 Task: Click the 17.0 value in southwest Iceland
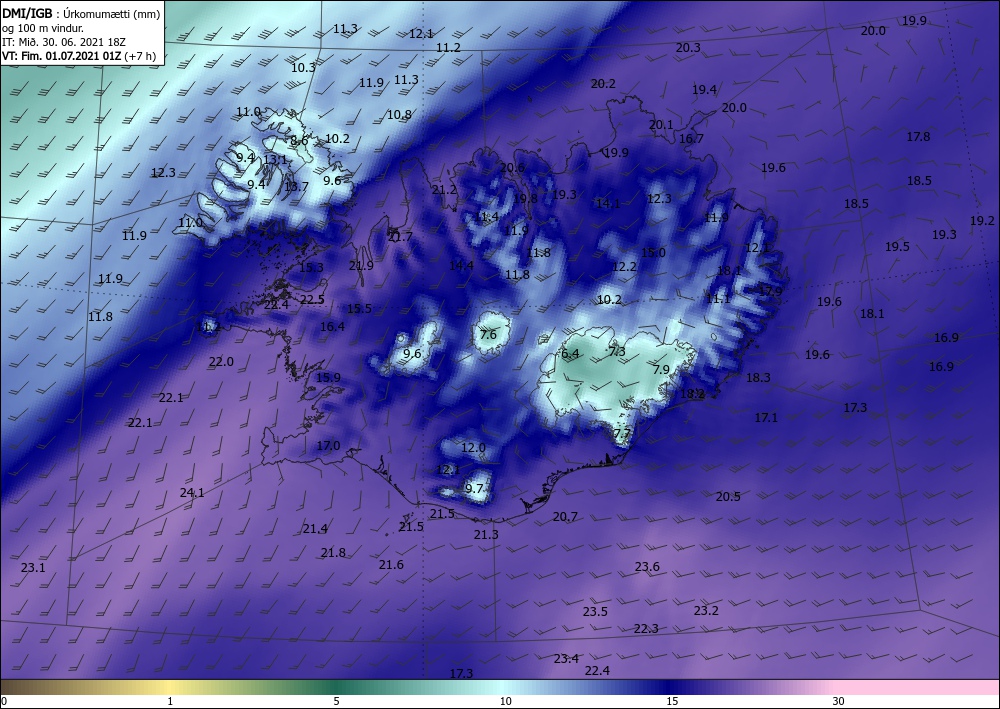(x=328, y=446)
